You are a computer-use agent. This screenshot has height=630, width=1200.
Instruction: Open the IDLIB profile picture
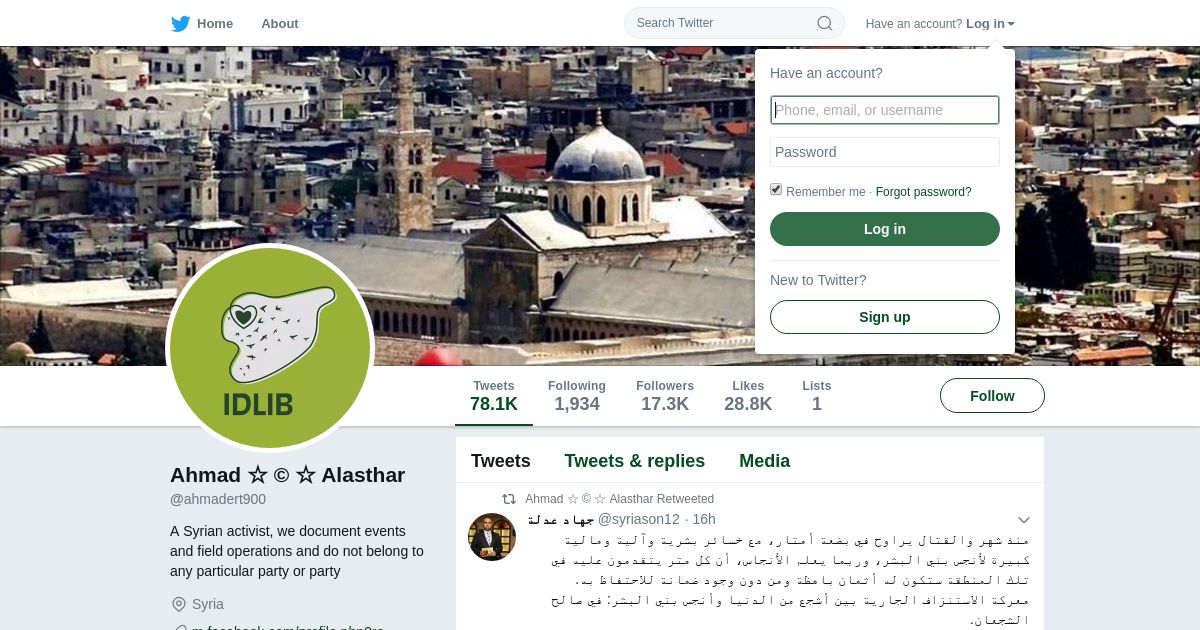coord(270,348)
